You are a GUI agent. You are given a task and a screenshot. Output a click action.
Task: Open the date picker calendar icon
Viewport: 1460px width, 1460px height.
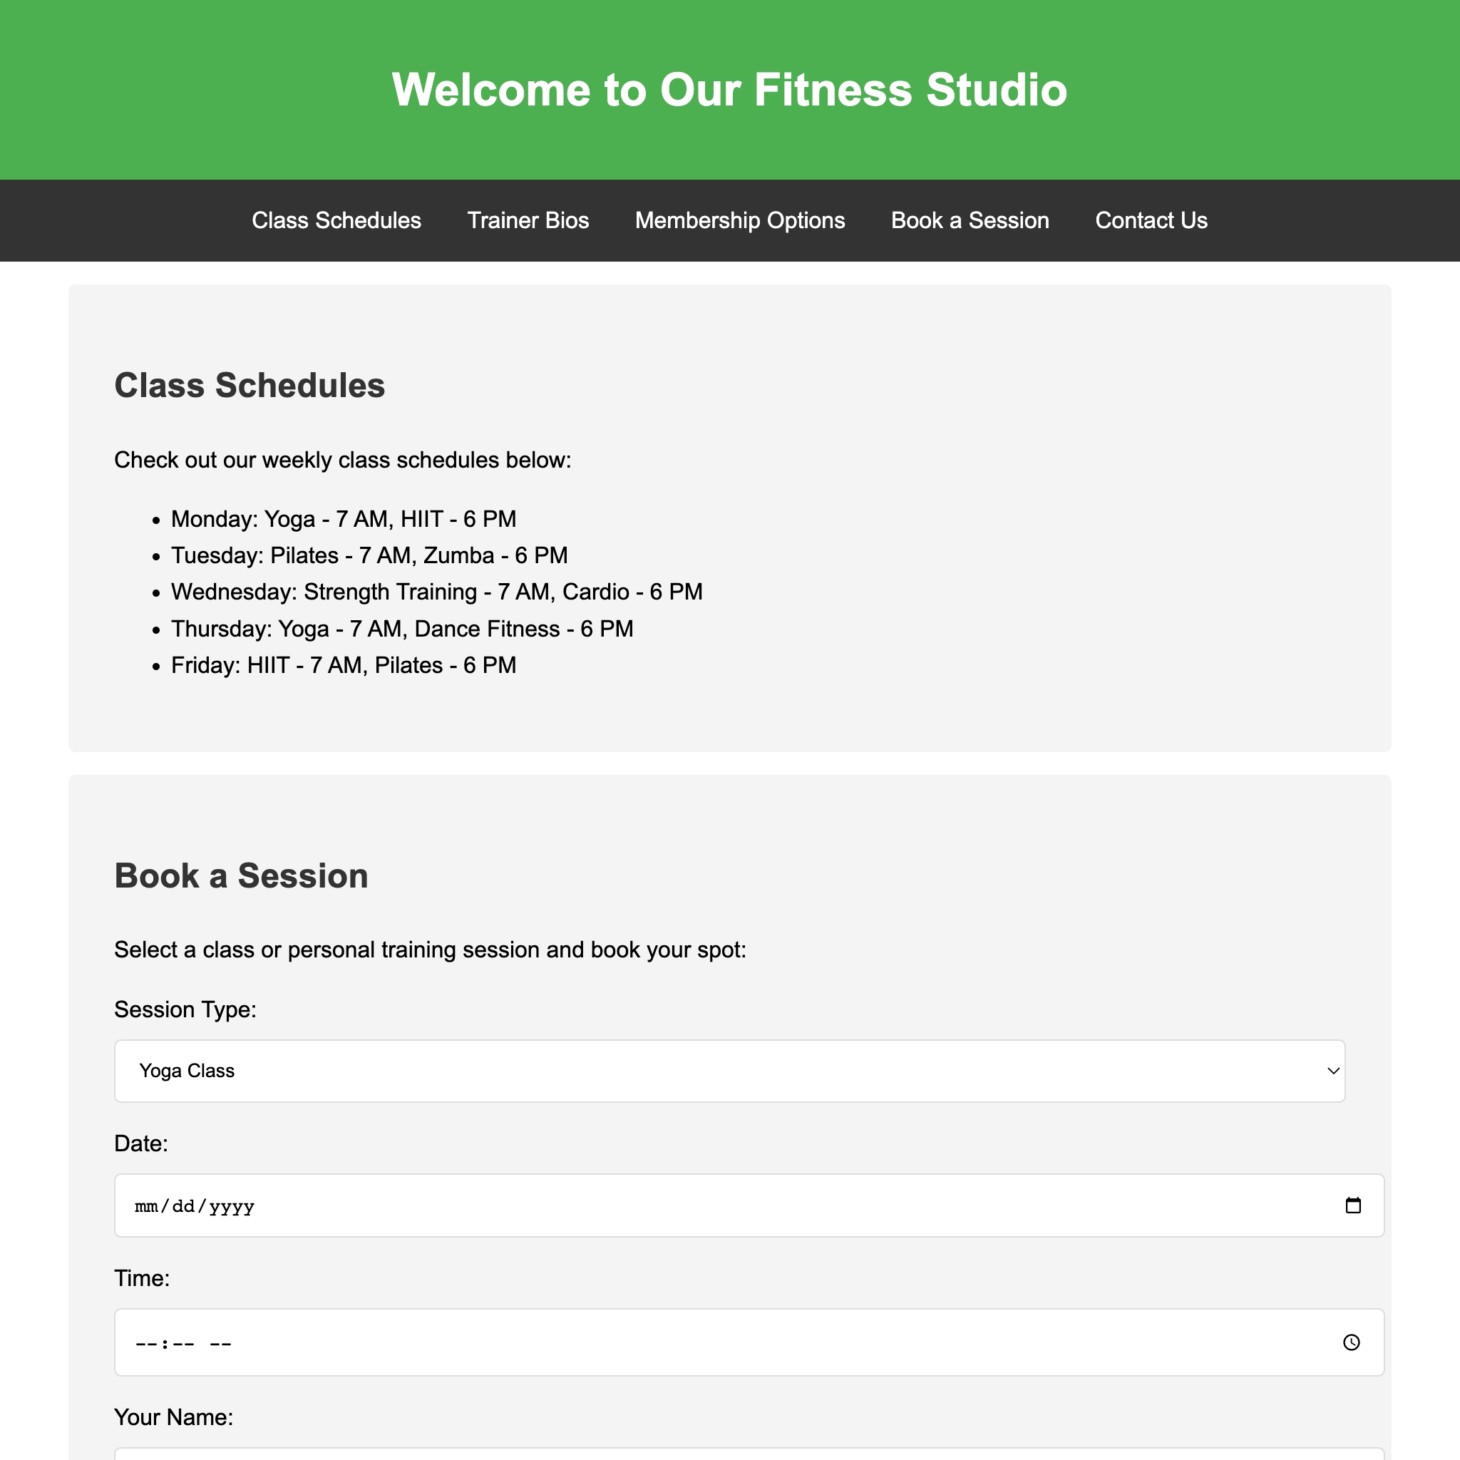[1353, 1206]
